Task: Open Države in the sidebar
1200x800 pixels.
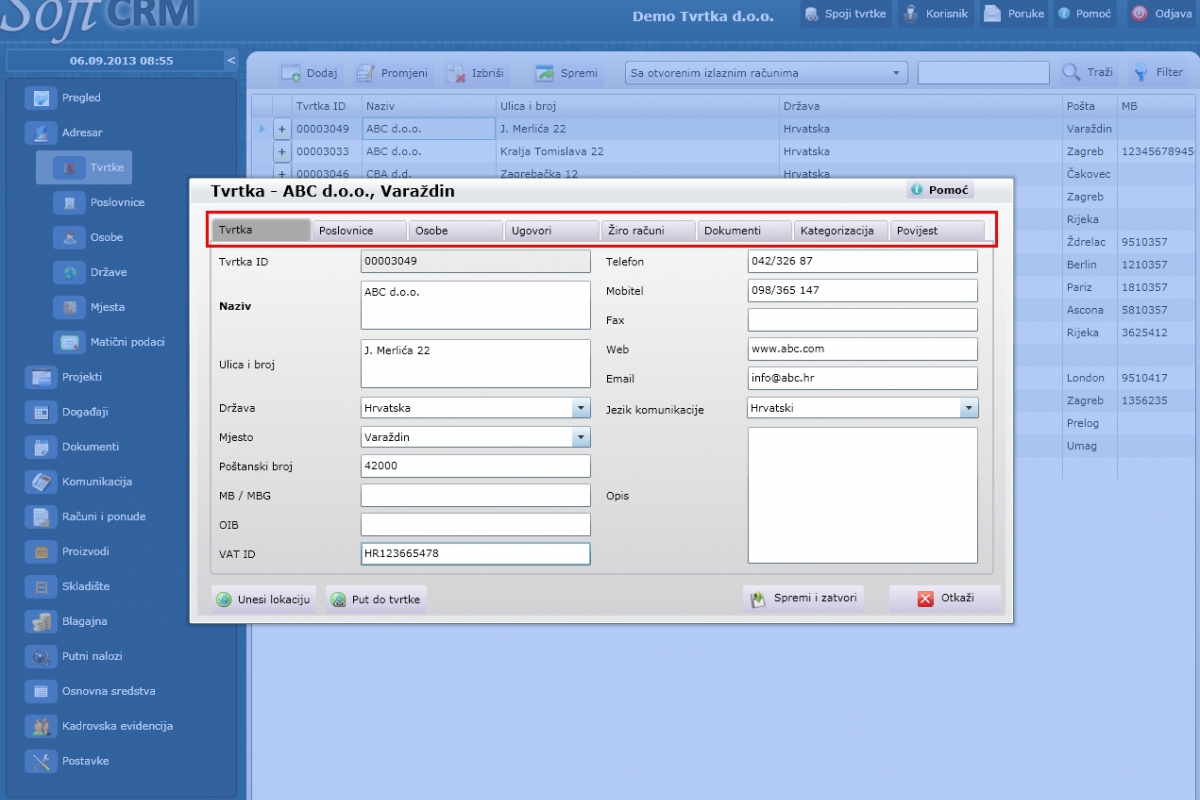Action: (92, 272)
